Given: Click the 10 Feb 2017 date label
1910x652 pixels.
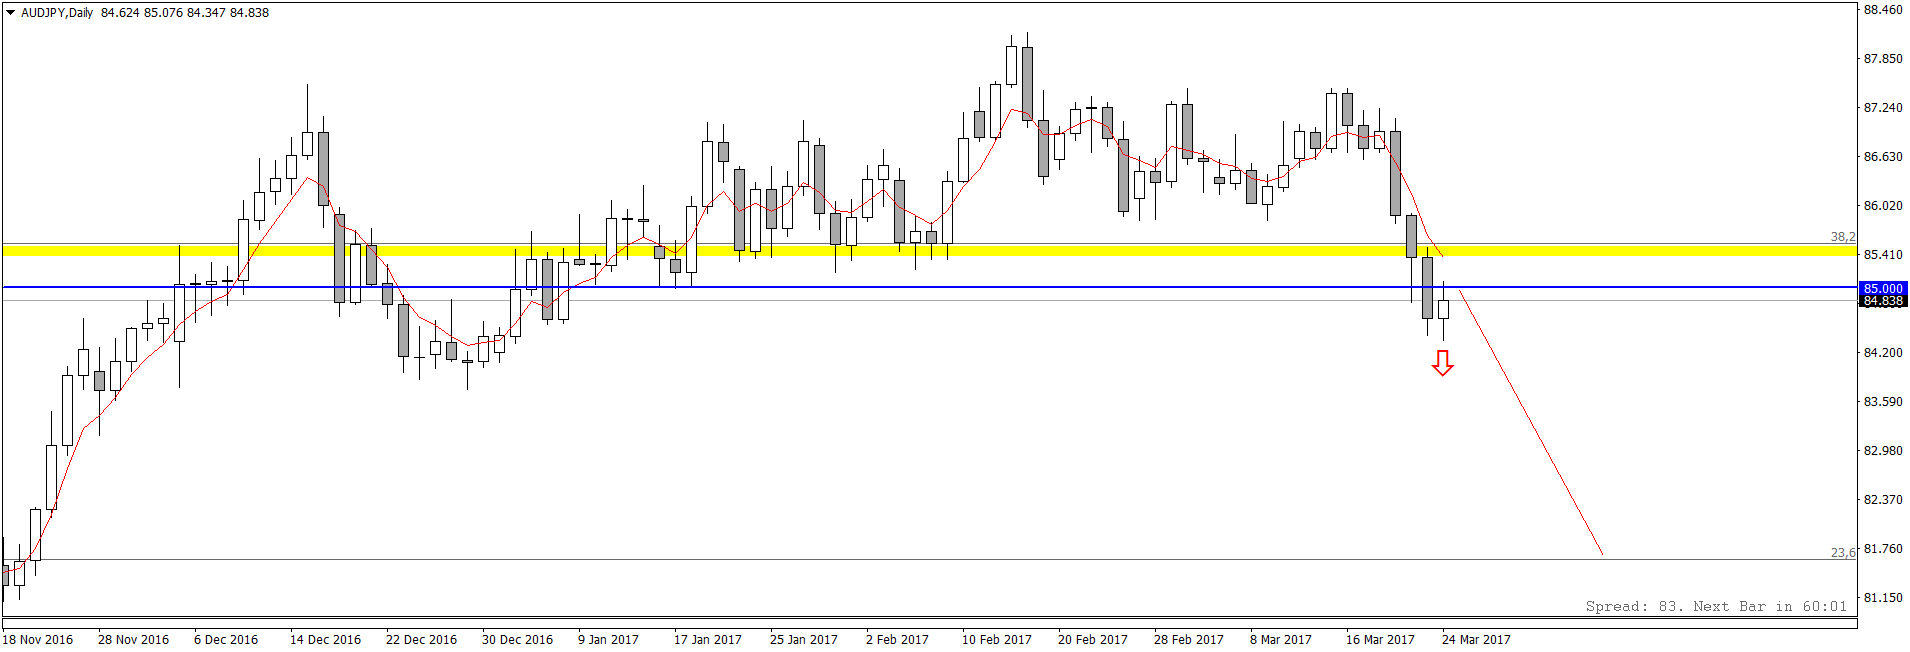Looking at the screenshot, I should click(x=997, y=640).
